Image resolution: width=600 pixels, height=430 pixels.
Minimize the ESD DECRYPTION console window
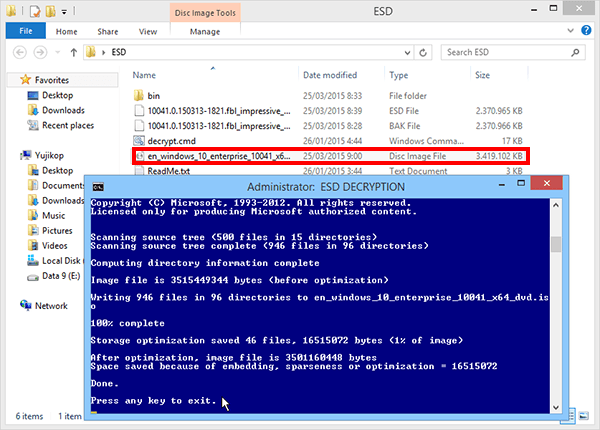(502, 184)
